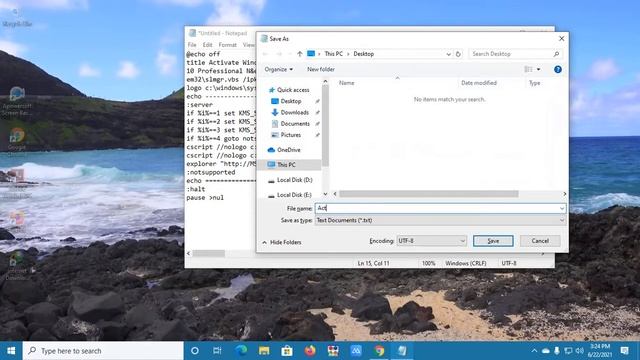
Task: Click the navigation pane scroll down arrow
Action: (325, 194)
